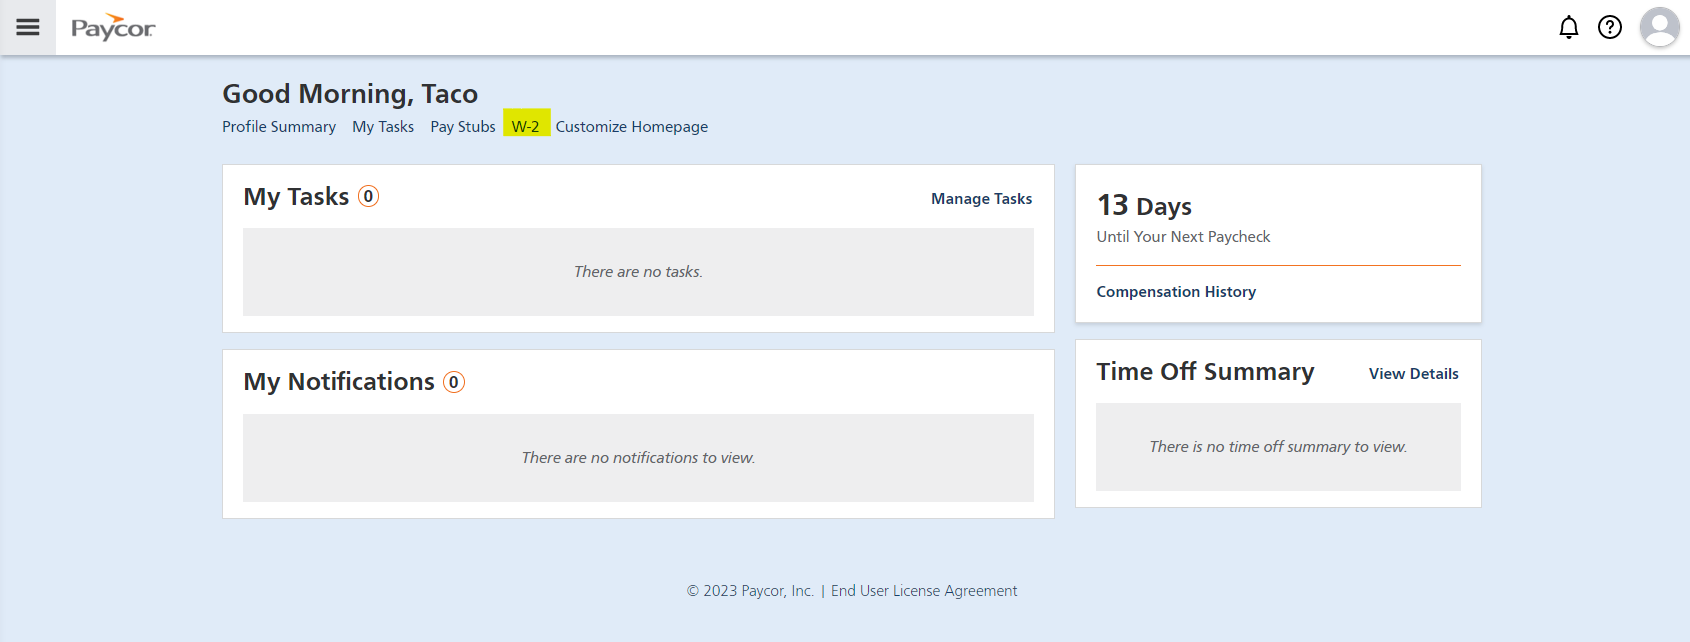Open the notifications bell
Image resolution: width=1690 pixels, height=642 pixels.
1568,27
